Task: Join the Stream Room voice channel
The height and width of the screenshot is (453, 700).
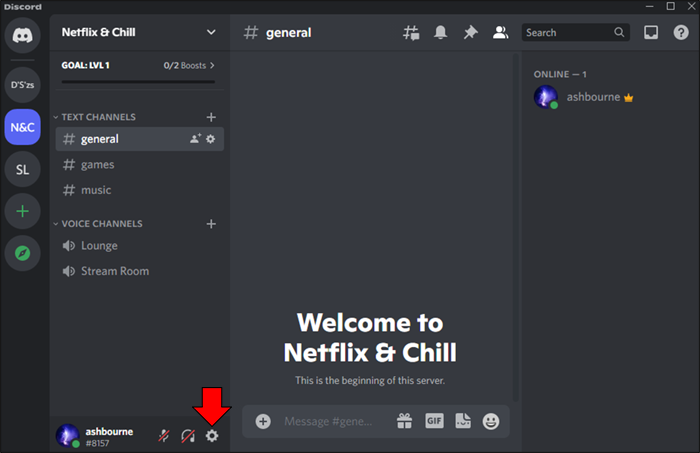Action: (x=140, y=271)
